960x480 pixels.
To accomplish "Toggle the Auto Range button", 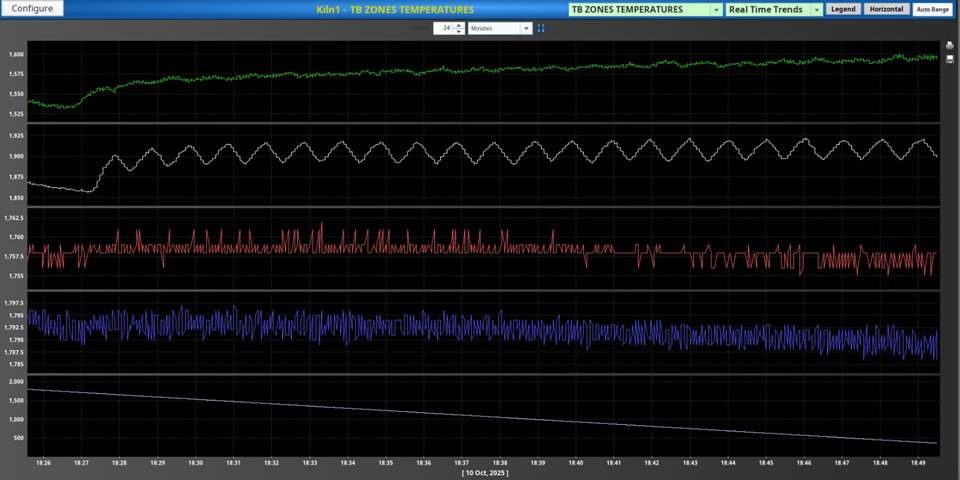I will click(932, 9).
